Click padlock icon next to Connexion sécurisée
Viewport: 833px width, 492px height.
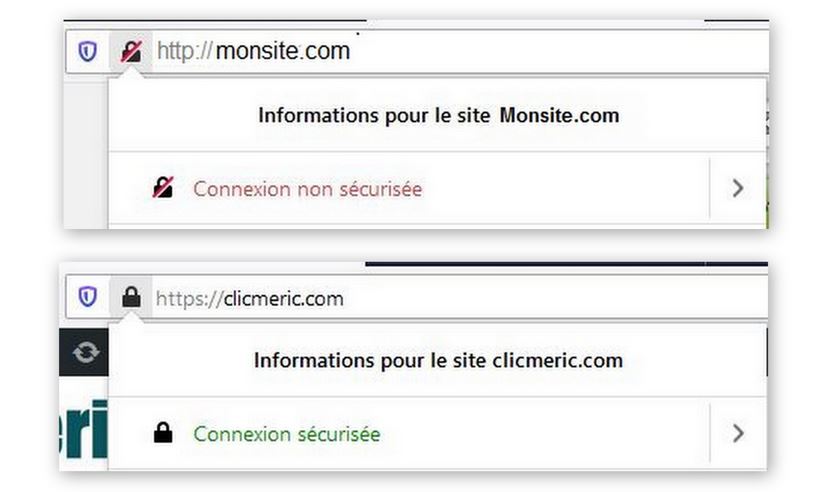(x=163, y=432)
